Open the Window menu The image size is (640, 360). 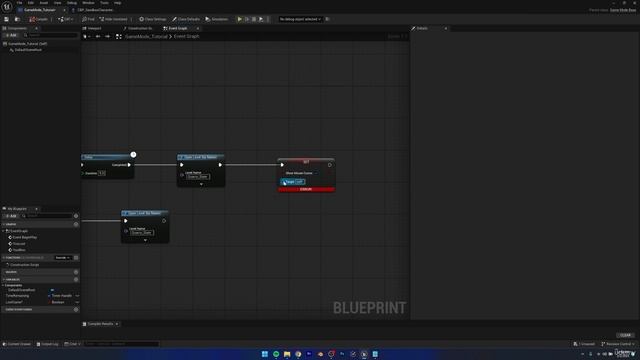click(x=88, y=3)
